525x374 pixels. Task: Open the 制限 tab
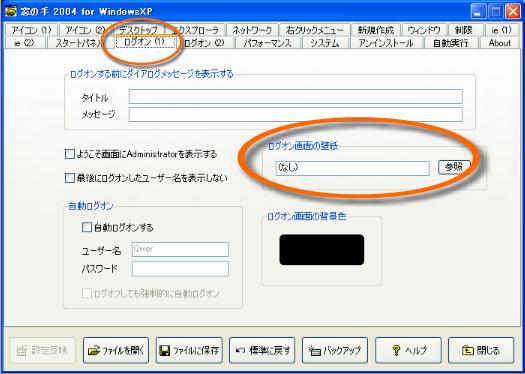click(464, 30)
